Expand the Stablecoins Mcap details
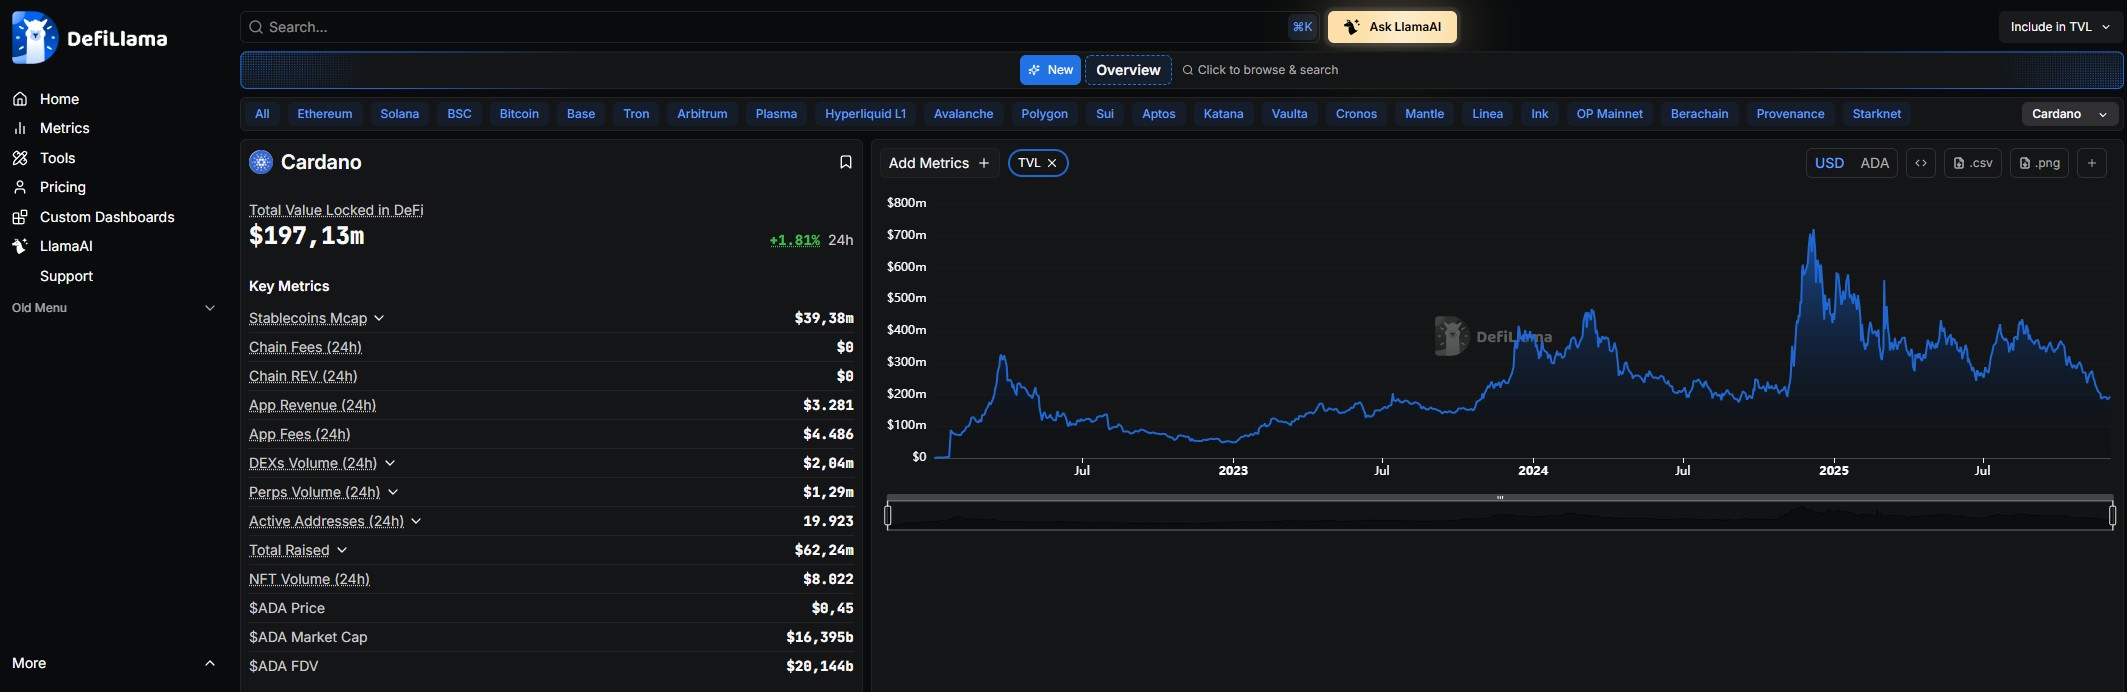 click(x=379, y=318)
